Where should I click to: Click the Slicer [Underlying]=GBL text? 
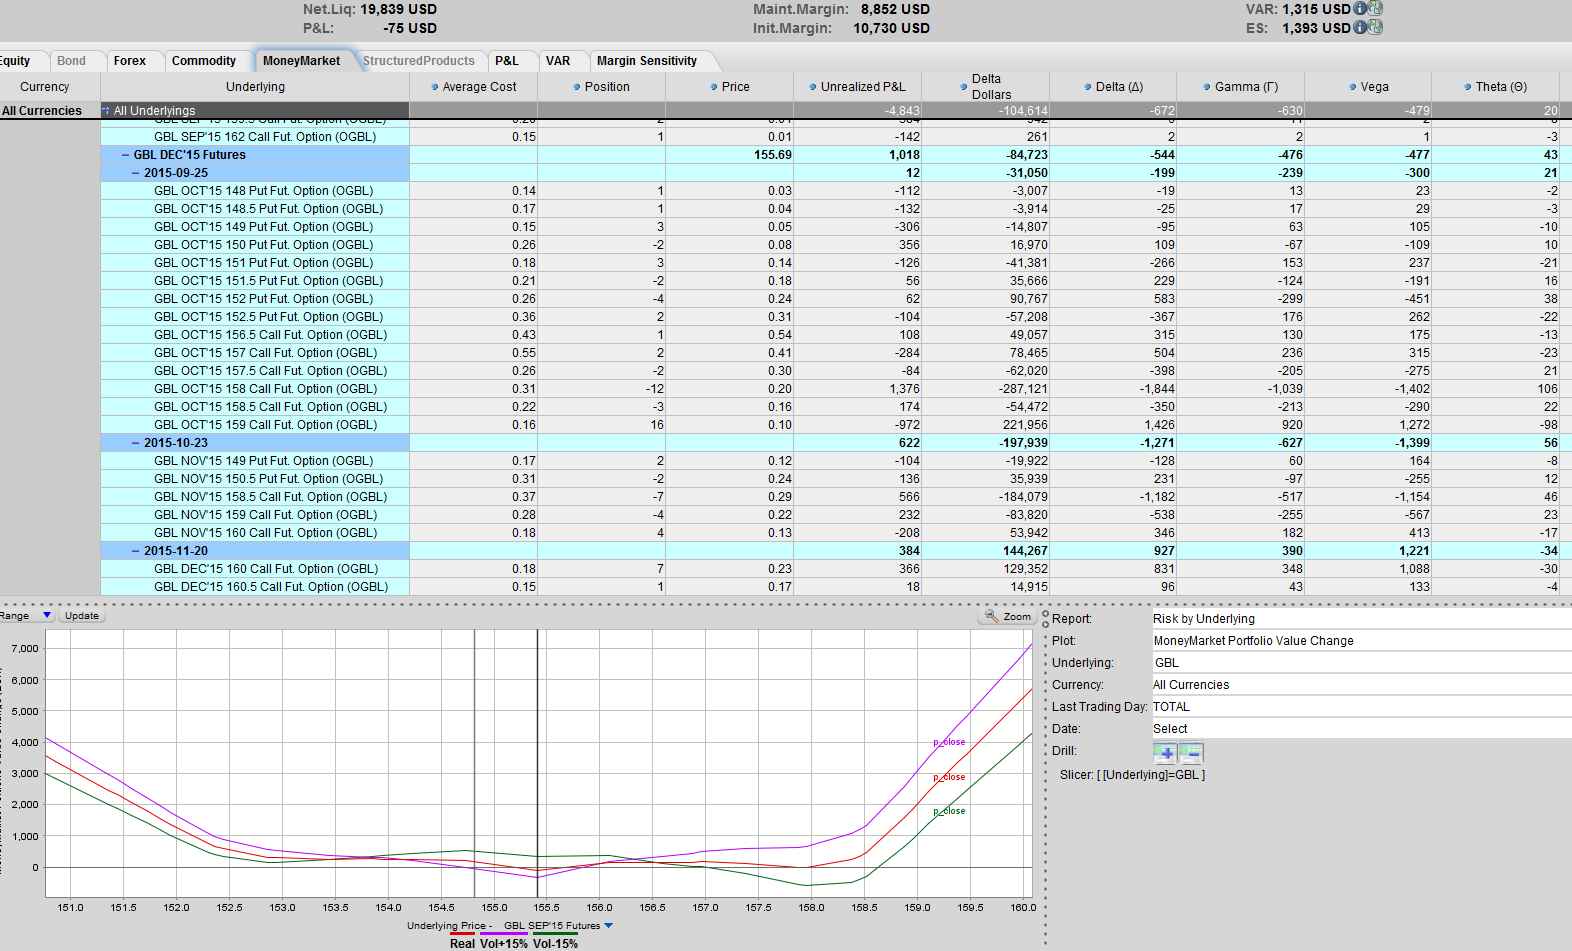pos(1132,775)
